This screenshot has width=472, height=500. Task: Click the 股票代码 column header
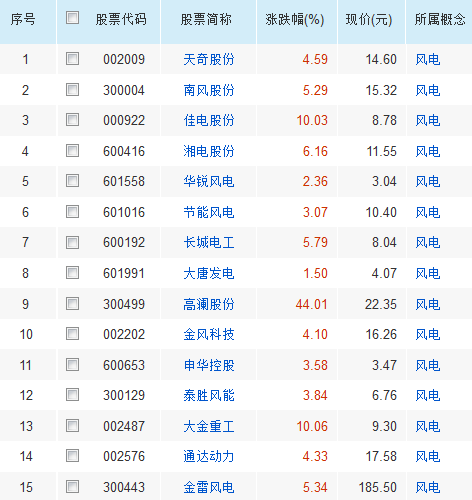(x=121, y=19)
